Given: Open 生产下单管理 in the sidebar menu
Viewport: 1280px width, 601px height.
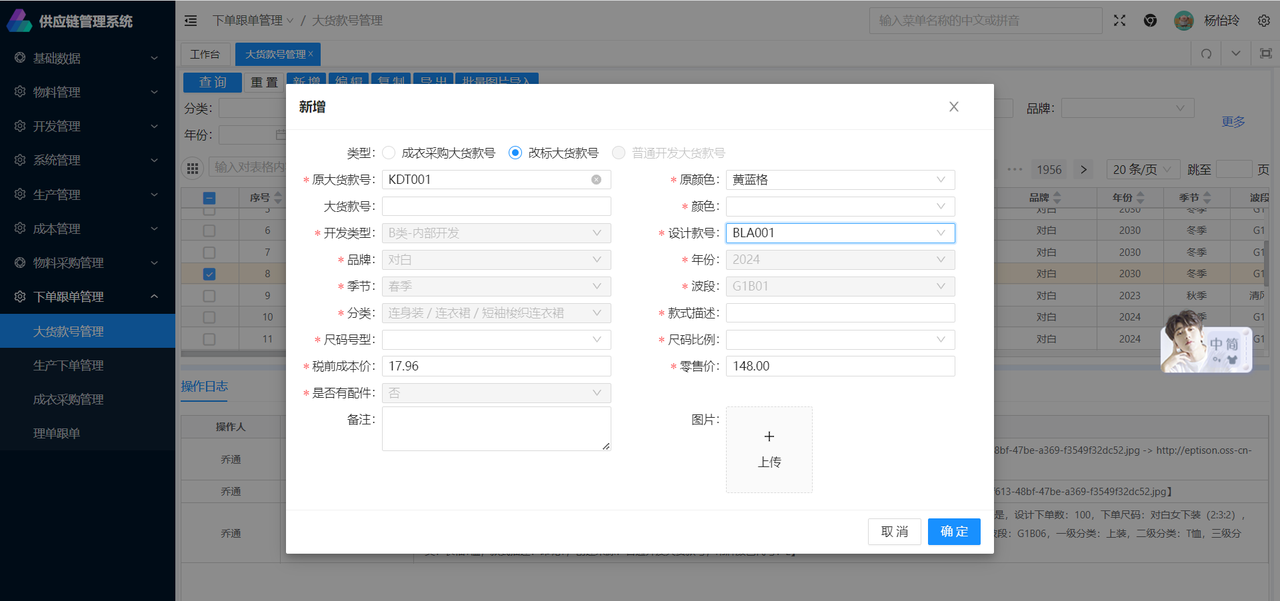Looking at the screenshot, I should (x=68, y=365).
